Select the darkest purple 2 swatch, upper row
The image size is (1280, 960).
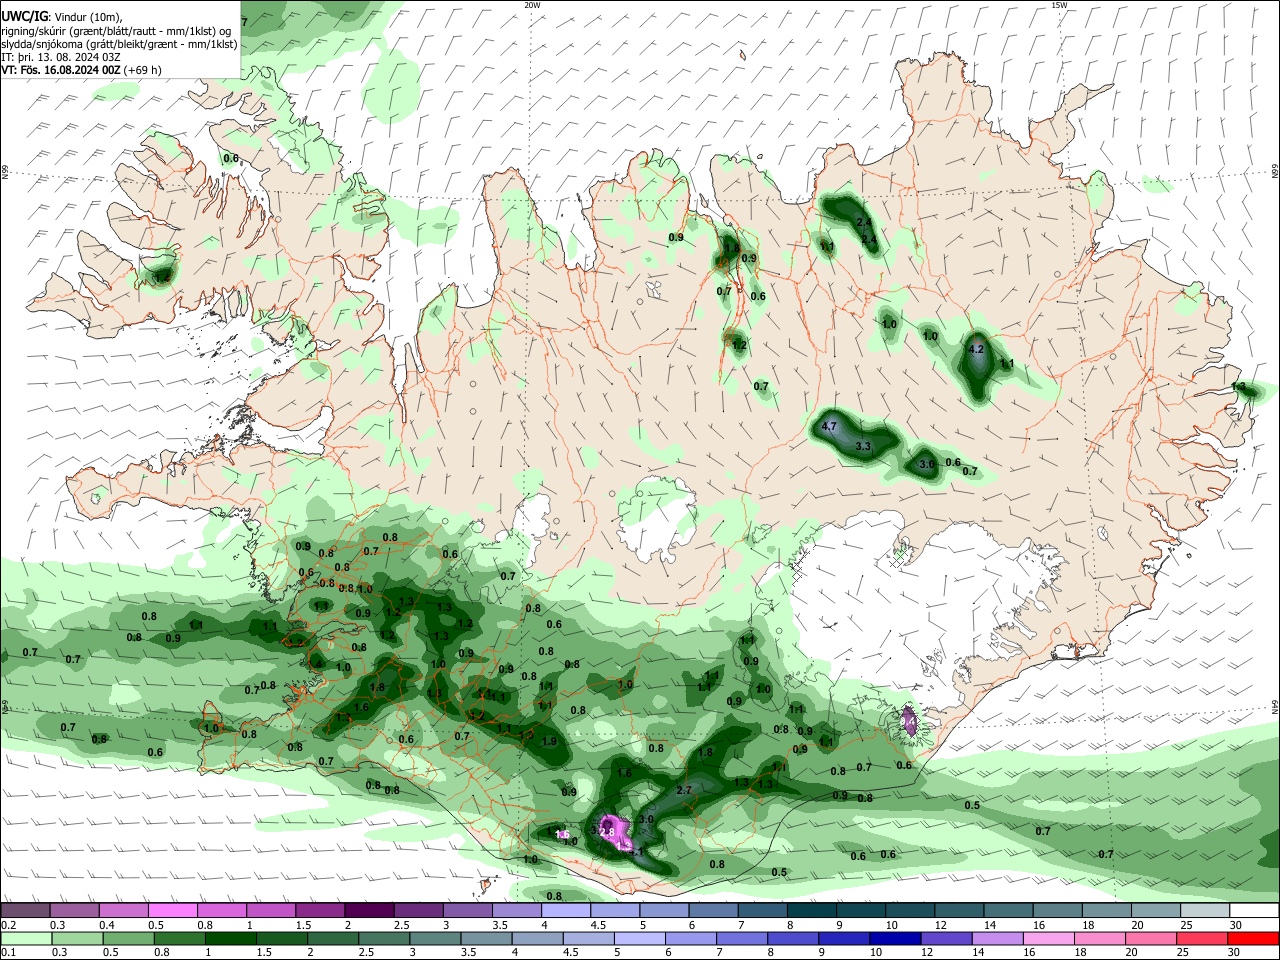(369, 910)
